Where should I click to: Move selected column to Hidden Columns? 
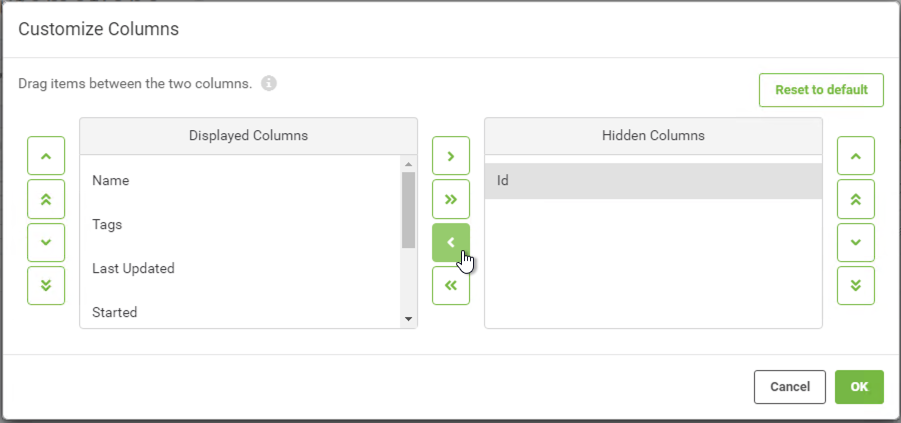451,156
